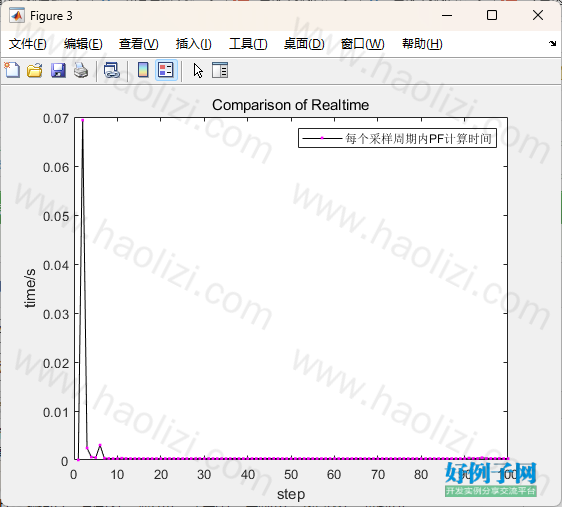Click the Link Plot toolbar icon
Screen dimensions: 562x507
112,70
